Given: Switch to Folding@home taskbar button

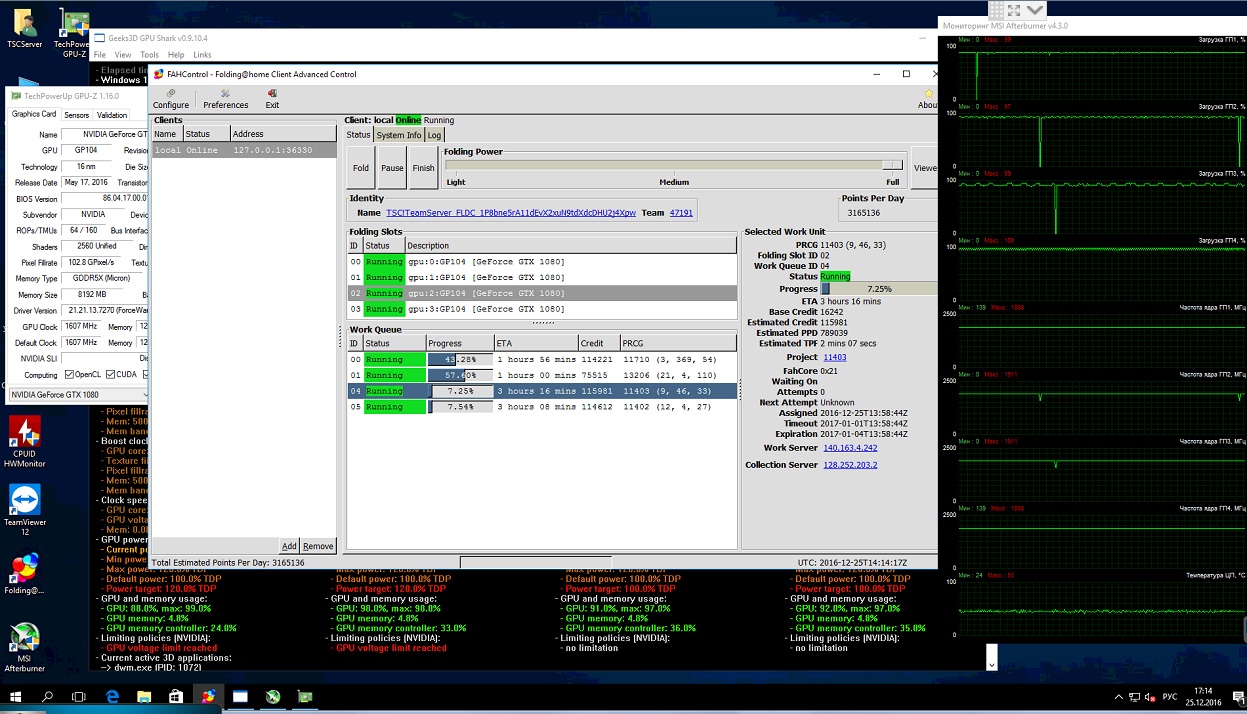Looking at the screenshot, I should pos(208,696).
